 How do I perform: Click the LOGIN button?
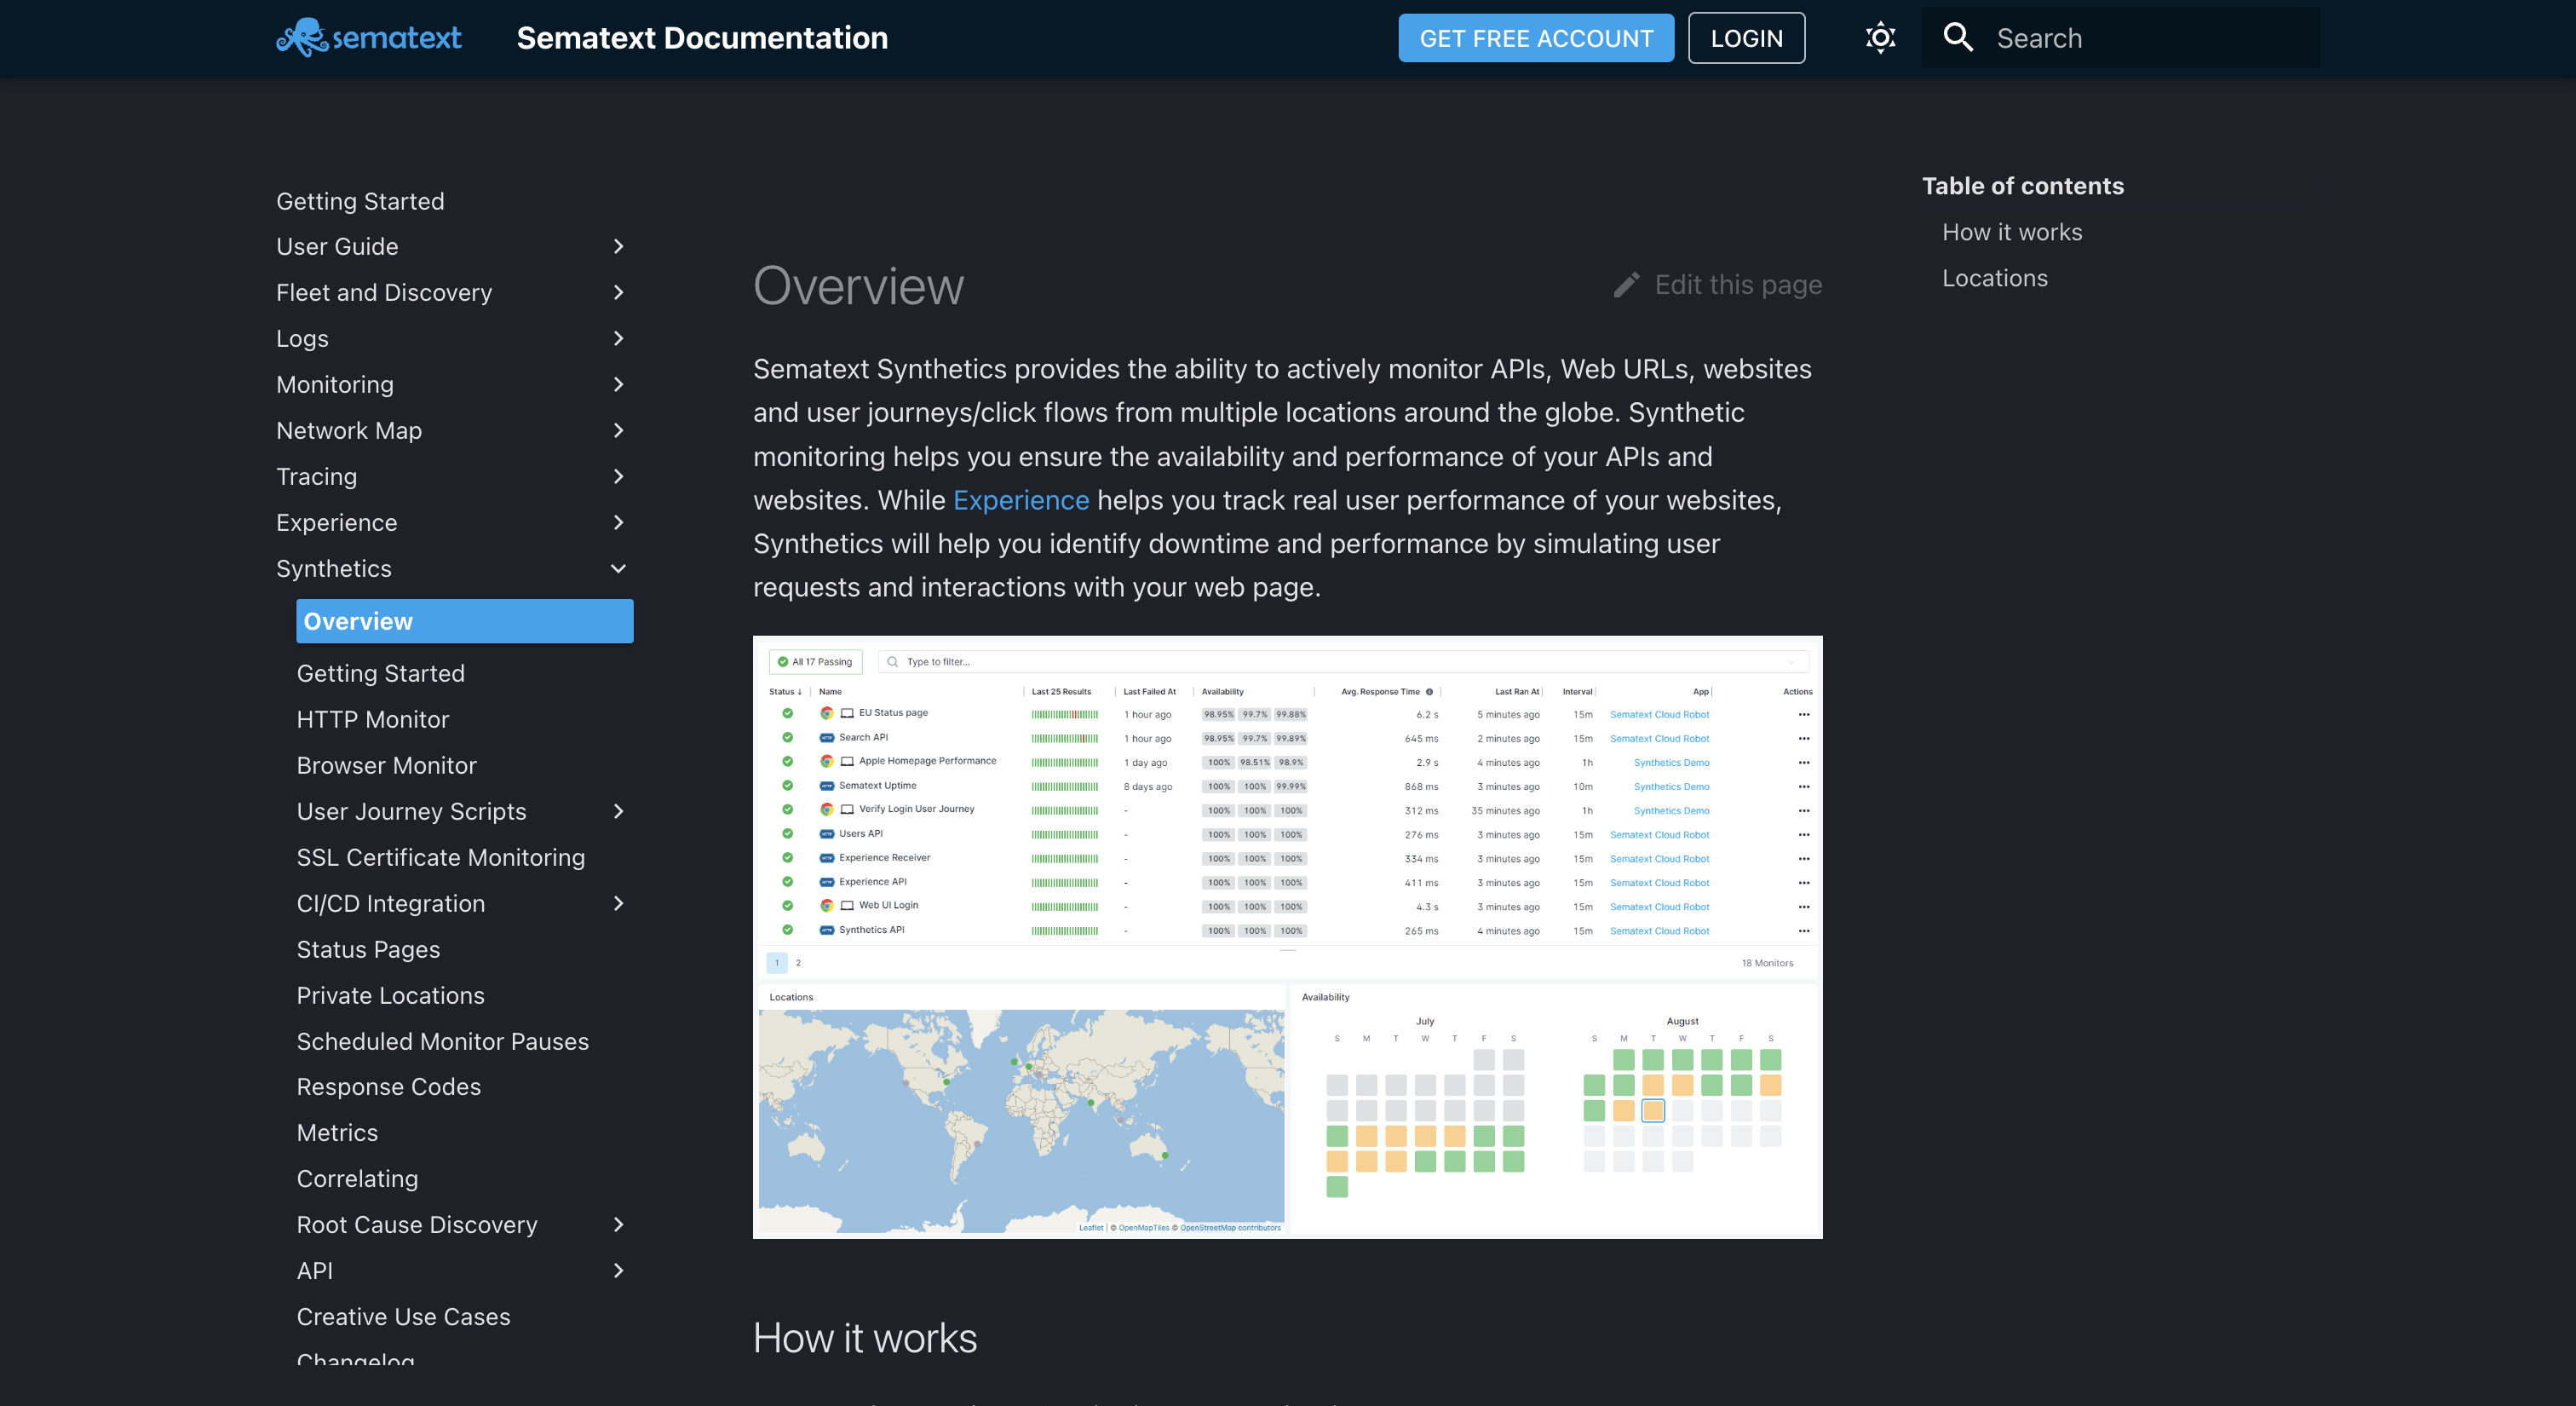(1746, 38)
